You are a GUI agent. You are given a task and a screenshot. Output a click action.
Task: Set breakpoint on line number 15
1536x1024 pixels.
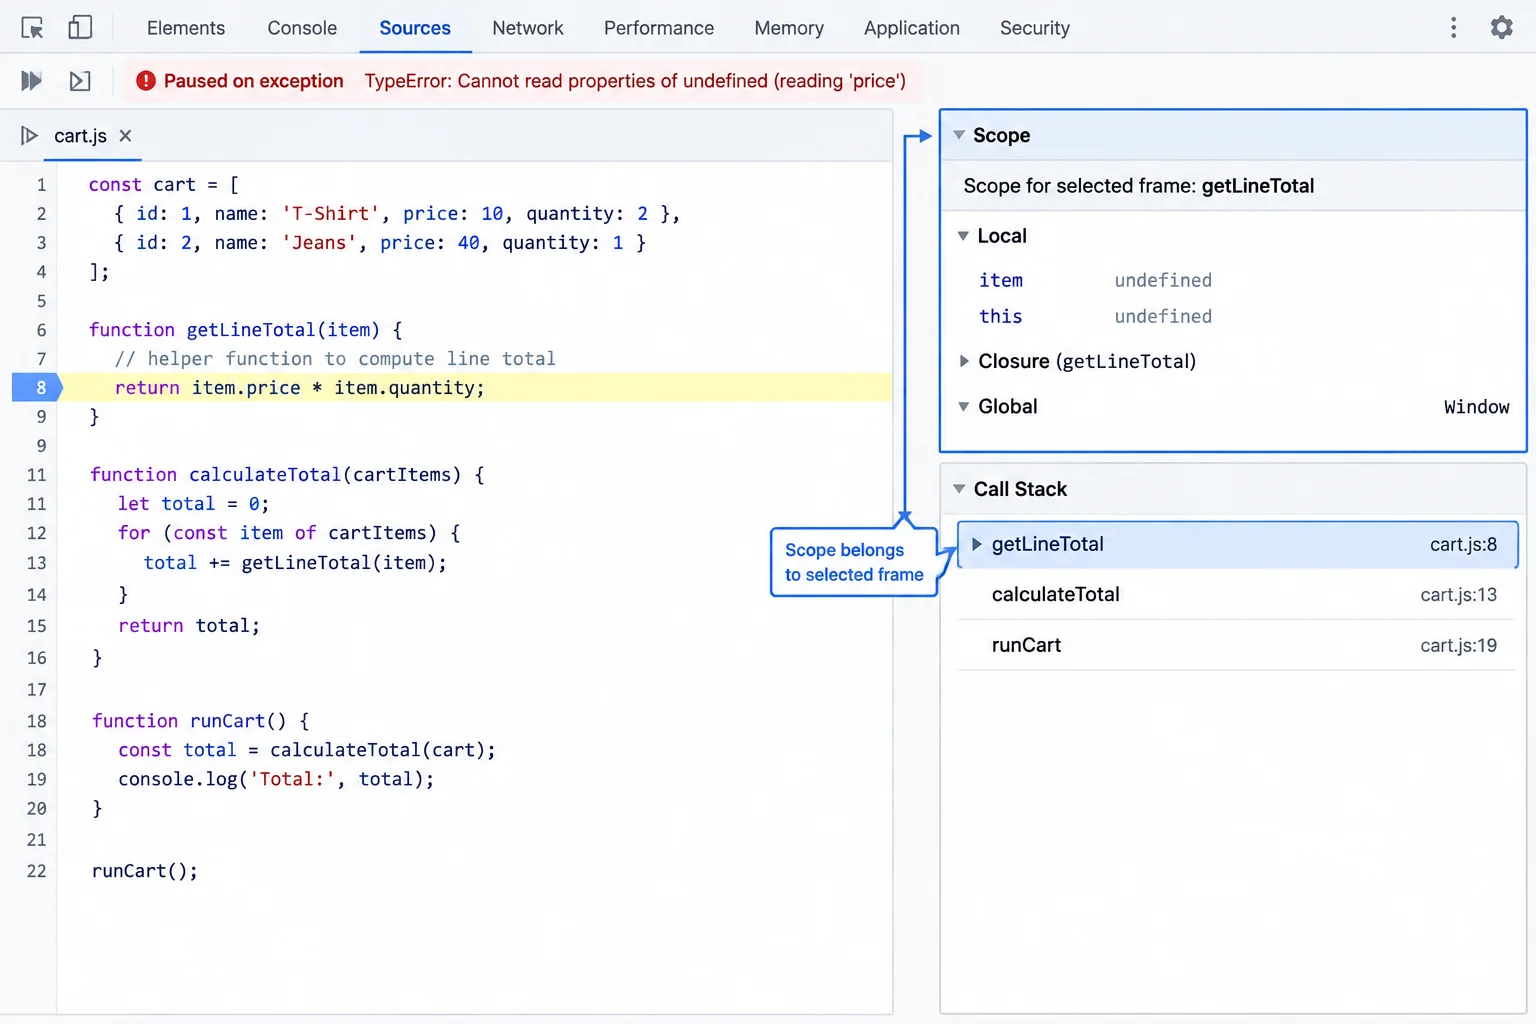click(37, 626)
